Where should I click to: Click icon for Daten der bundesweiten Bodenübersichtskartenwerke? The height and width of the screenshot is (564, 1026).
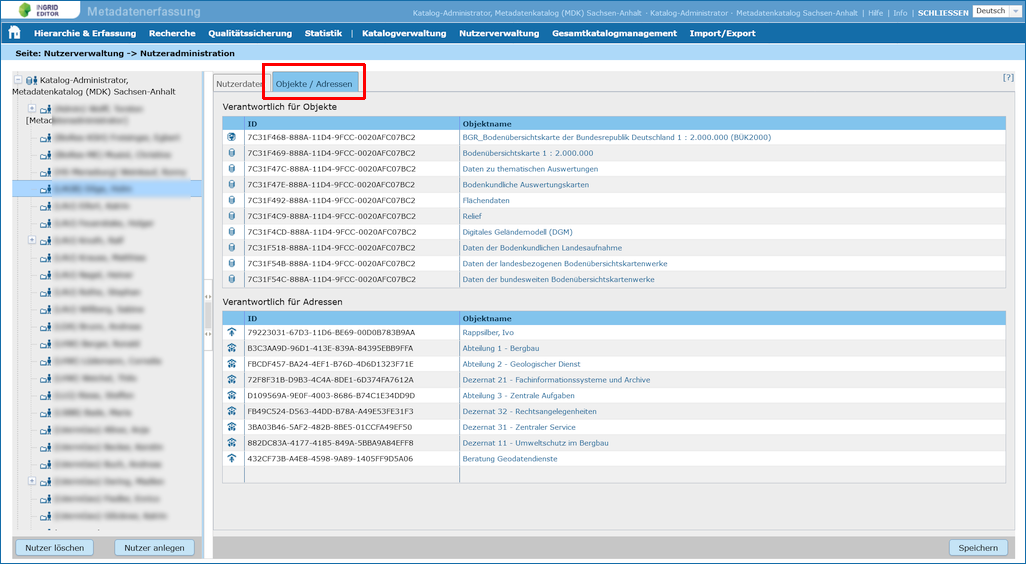[232, 279]
